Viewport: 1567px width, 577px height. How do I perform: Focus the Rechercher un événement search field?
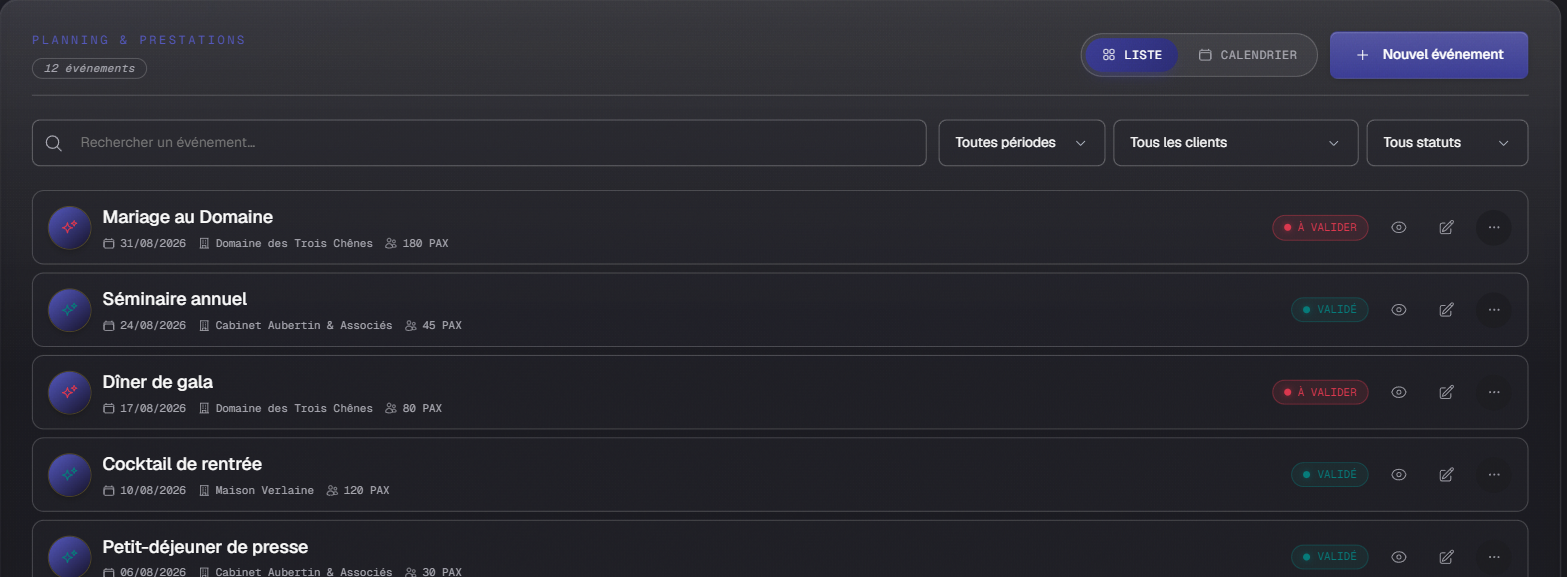479,143
